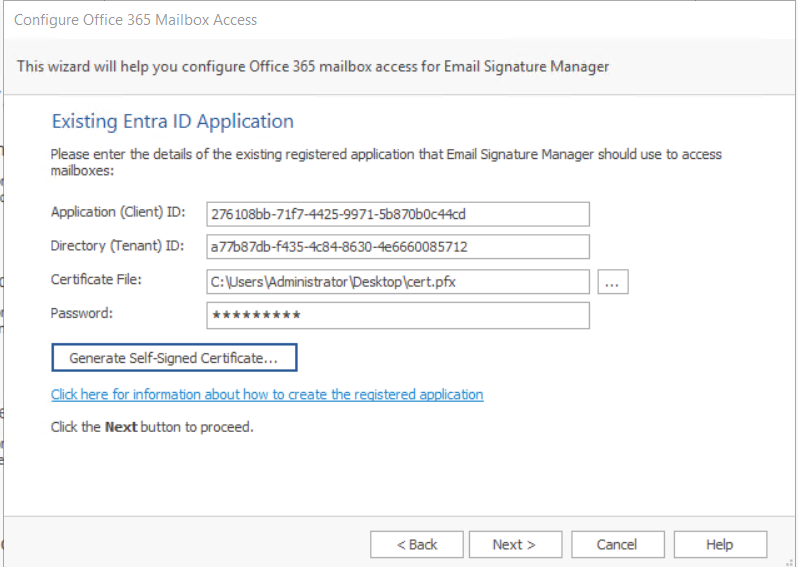Click the Password input field
Screen dimensions: 798x567
point(398,315)
